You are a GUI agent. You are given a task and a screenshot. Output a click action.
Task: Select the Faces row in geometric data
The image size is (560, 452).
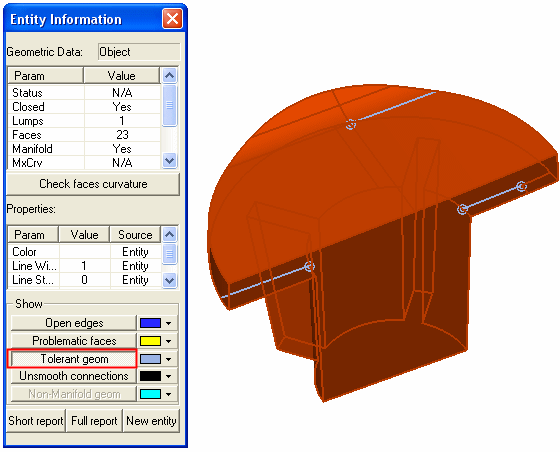coord(84,135)
